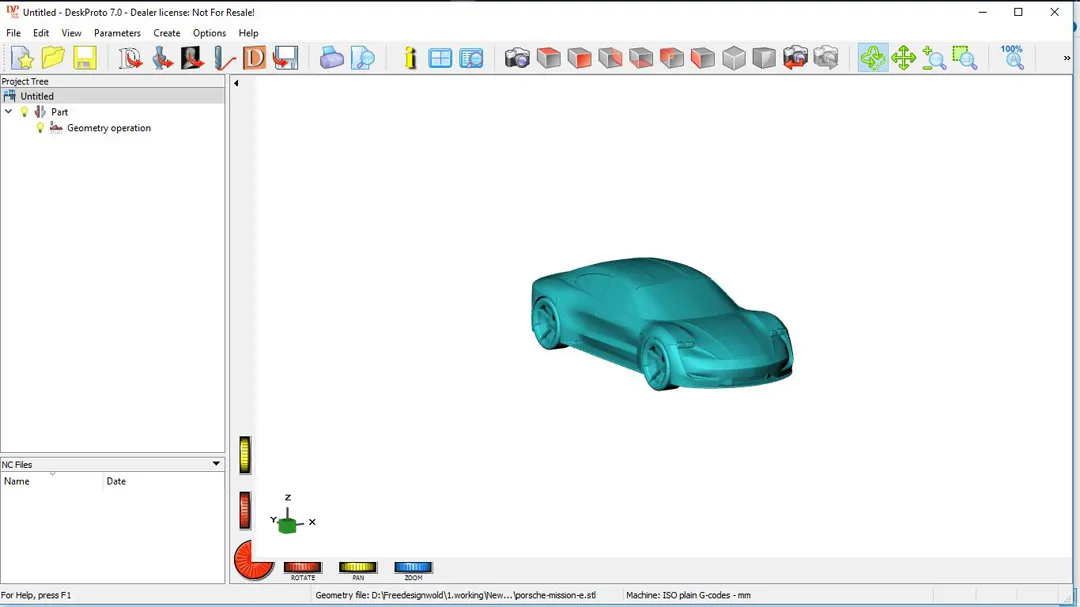Open Print Preview with page magnifier icon
This screenshot has width=1080, height=607.
[x=362, y=58]
